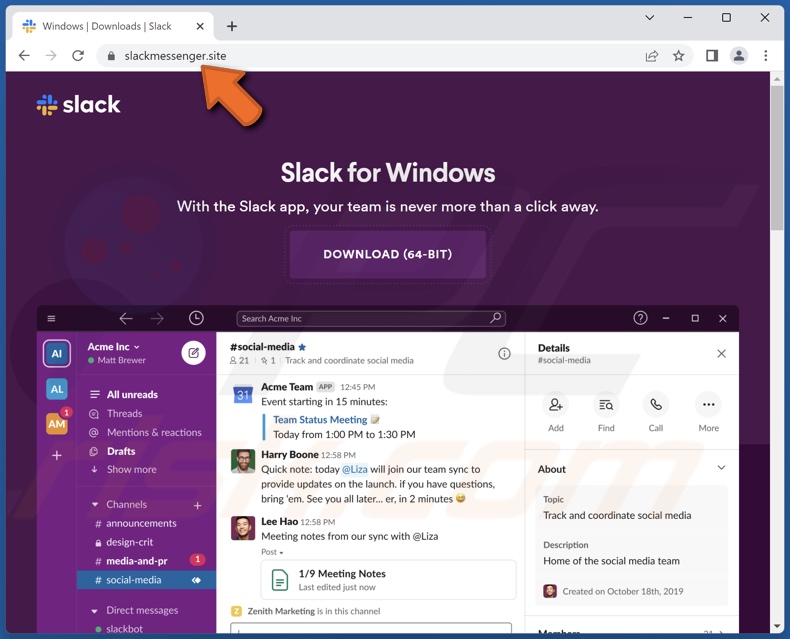The height and width of the screenshot is (639, 790).
Task: Click the Slack logo in page header
Action: 78,105
